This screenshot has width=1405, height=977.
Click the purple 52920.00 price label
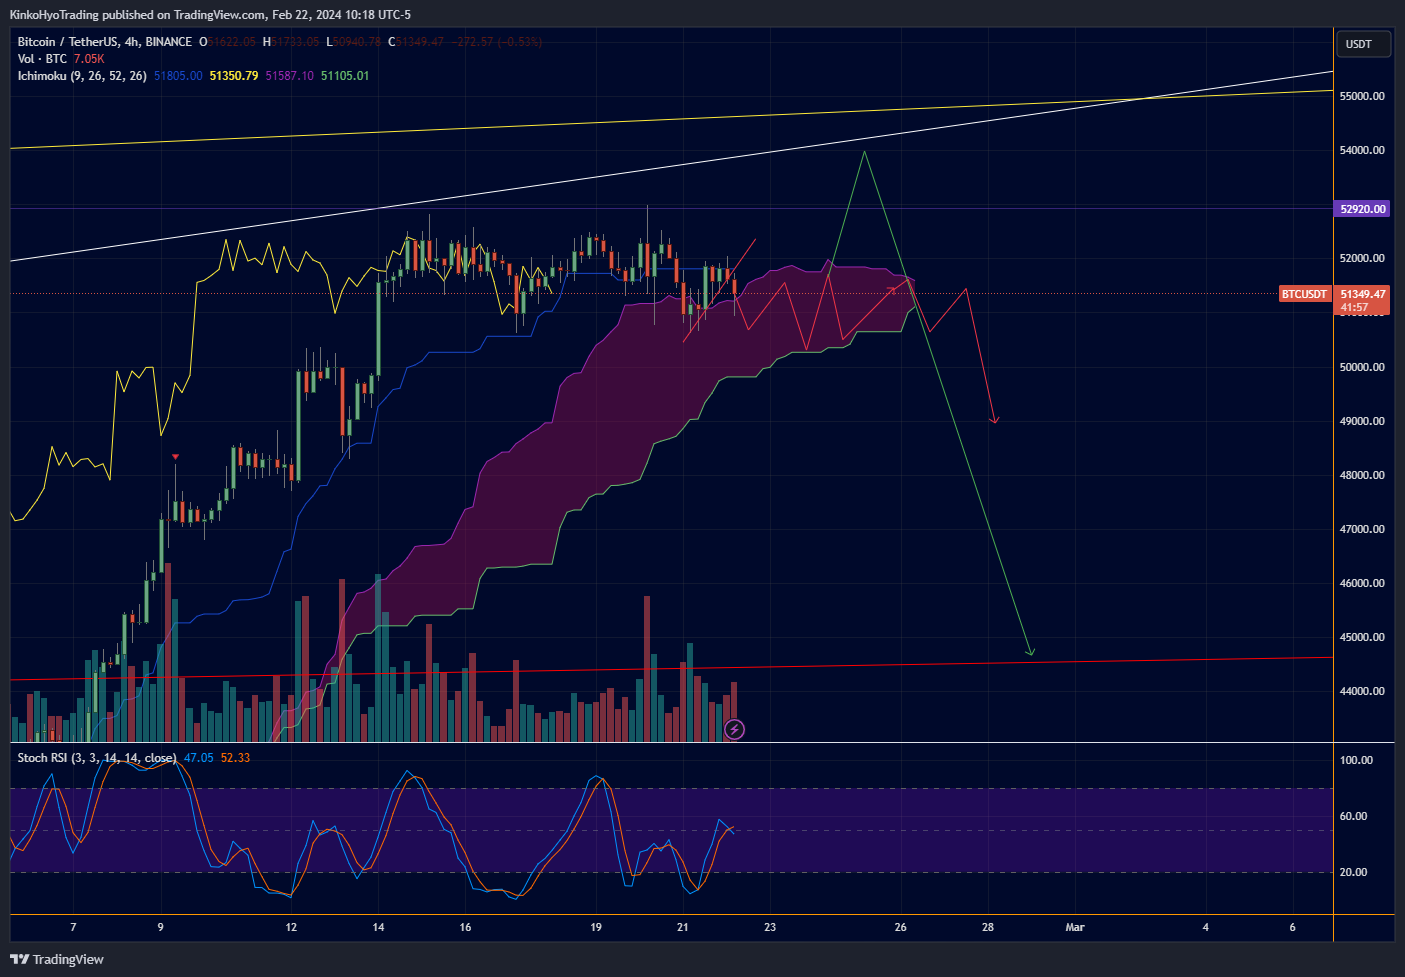[1362, 209]
